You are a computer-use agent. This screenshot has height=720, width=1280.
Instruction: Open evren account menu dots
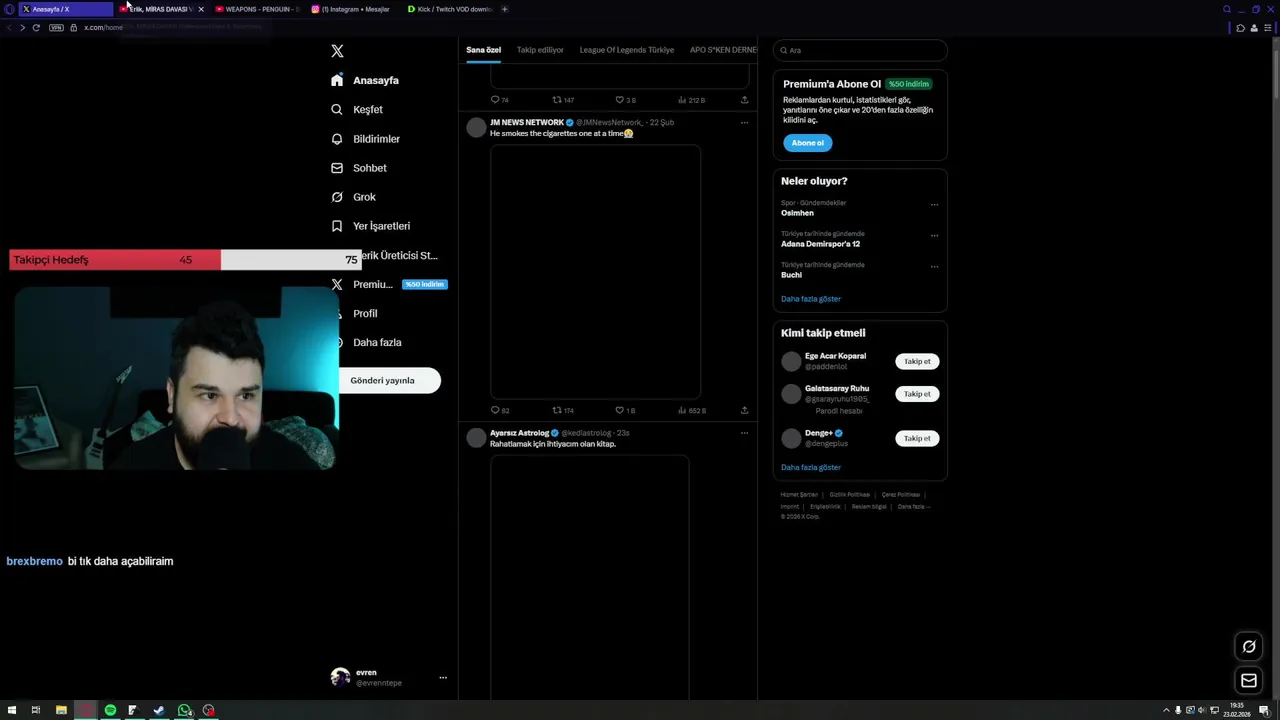point(443,677)
